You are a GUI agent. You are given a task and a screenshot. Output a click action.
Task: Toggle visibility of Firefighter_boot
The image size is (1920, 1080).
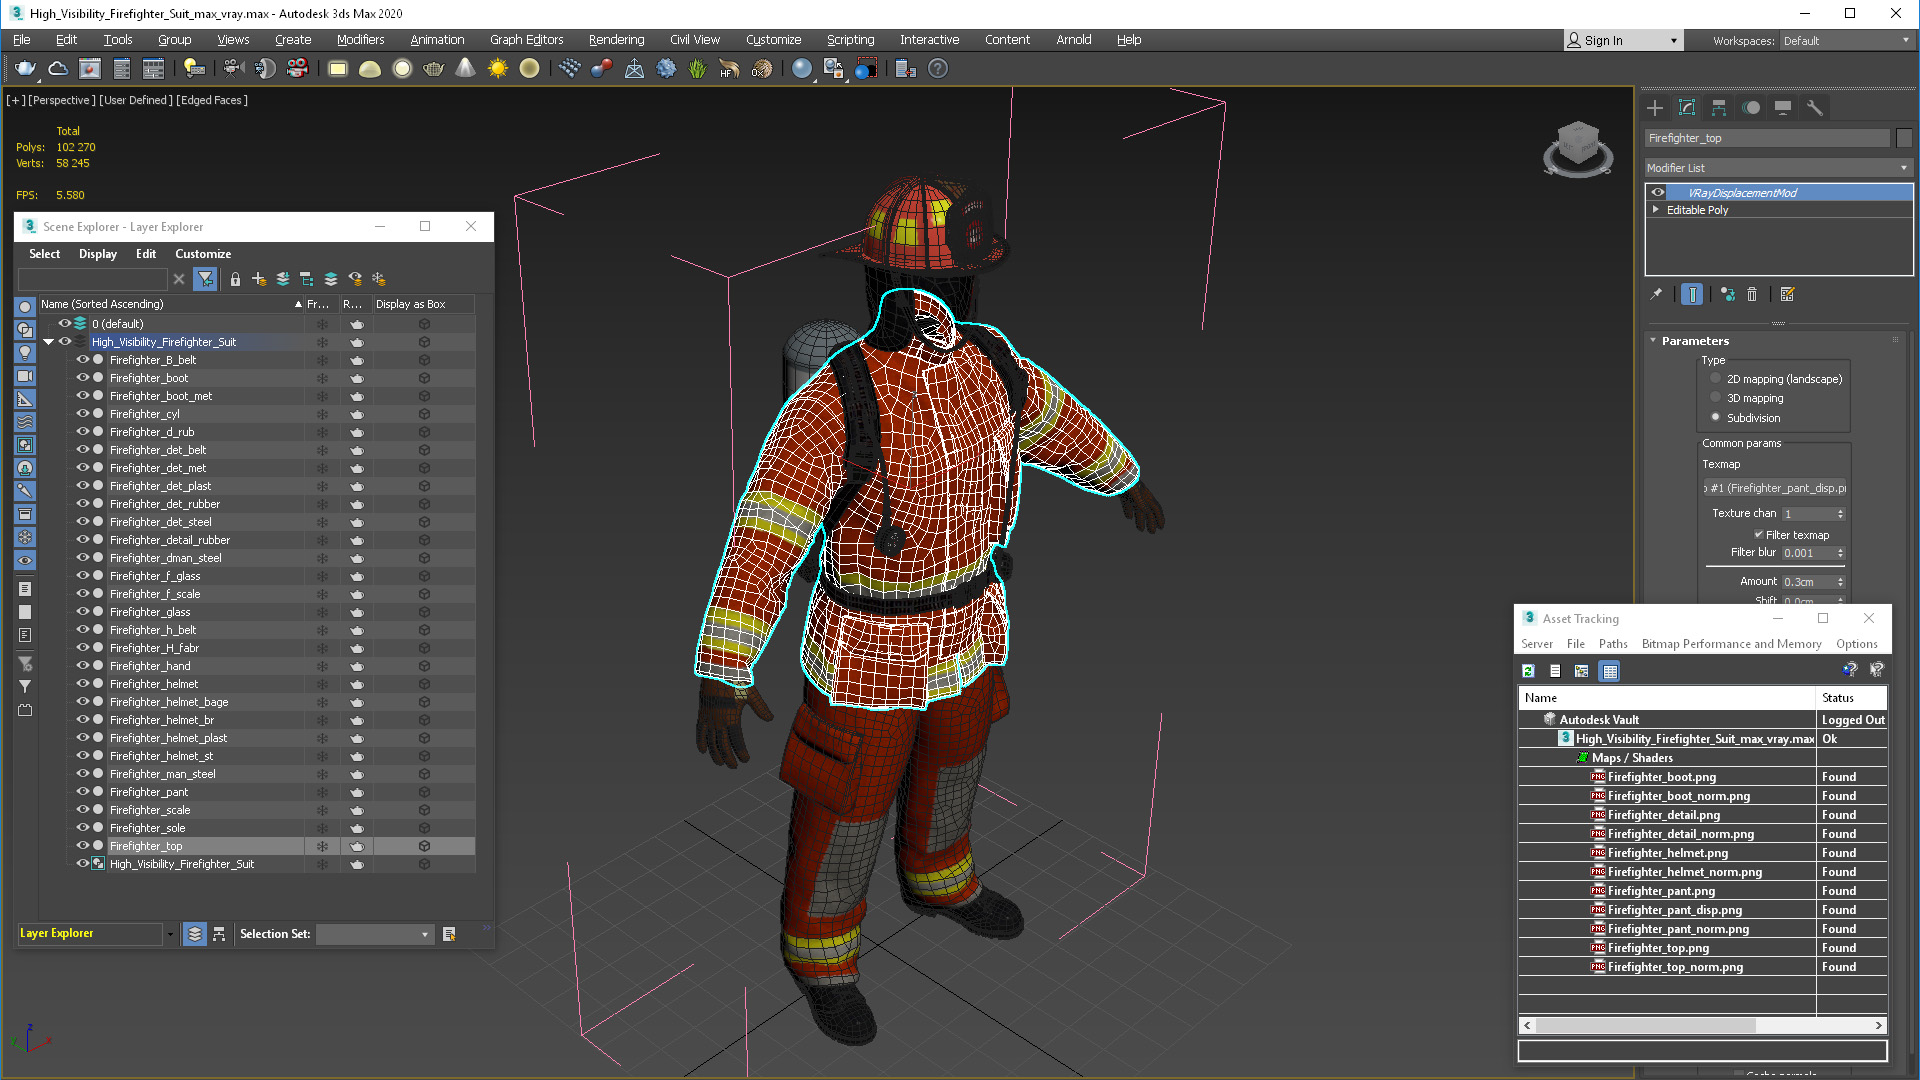[83, 378]
